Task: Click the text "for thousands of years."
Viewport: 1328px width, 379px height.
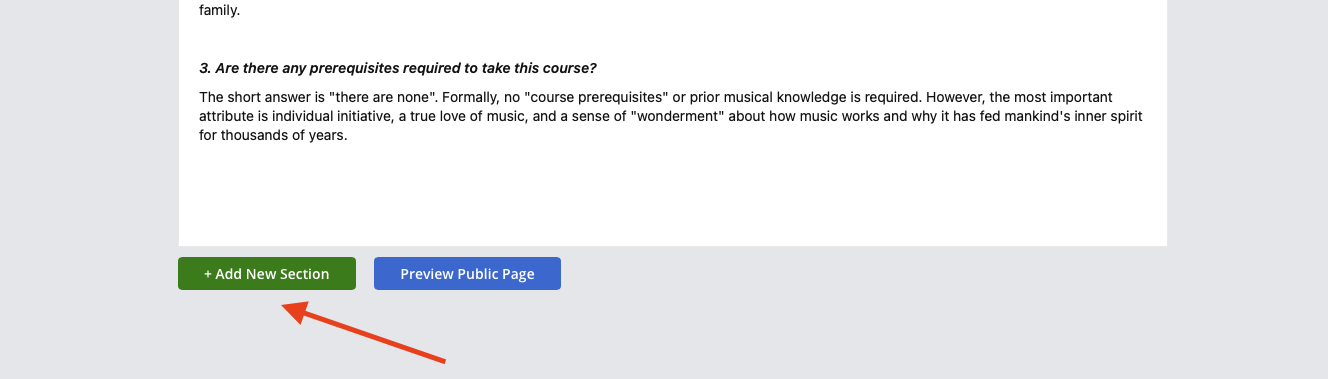Action: [273, 137]
